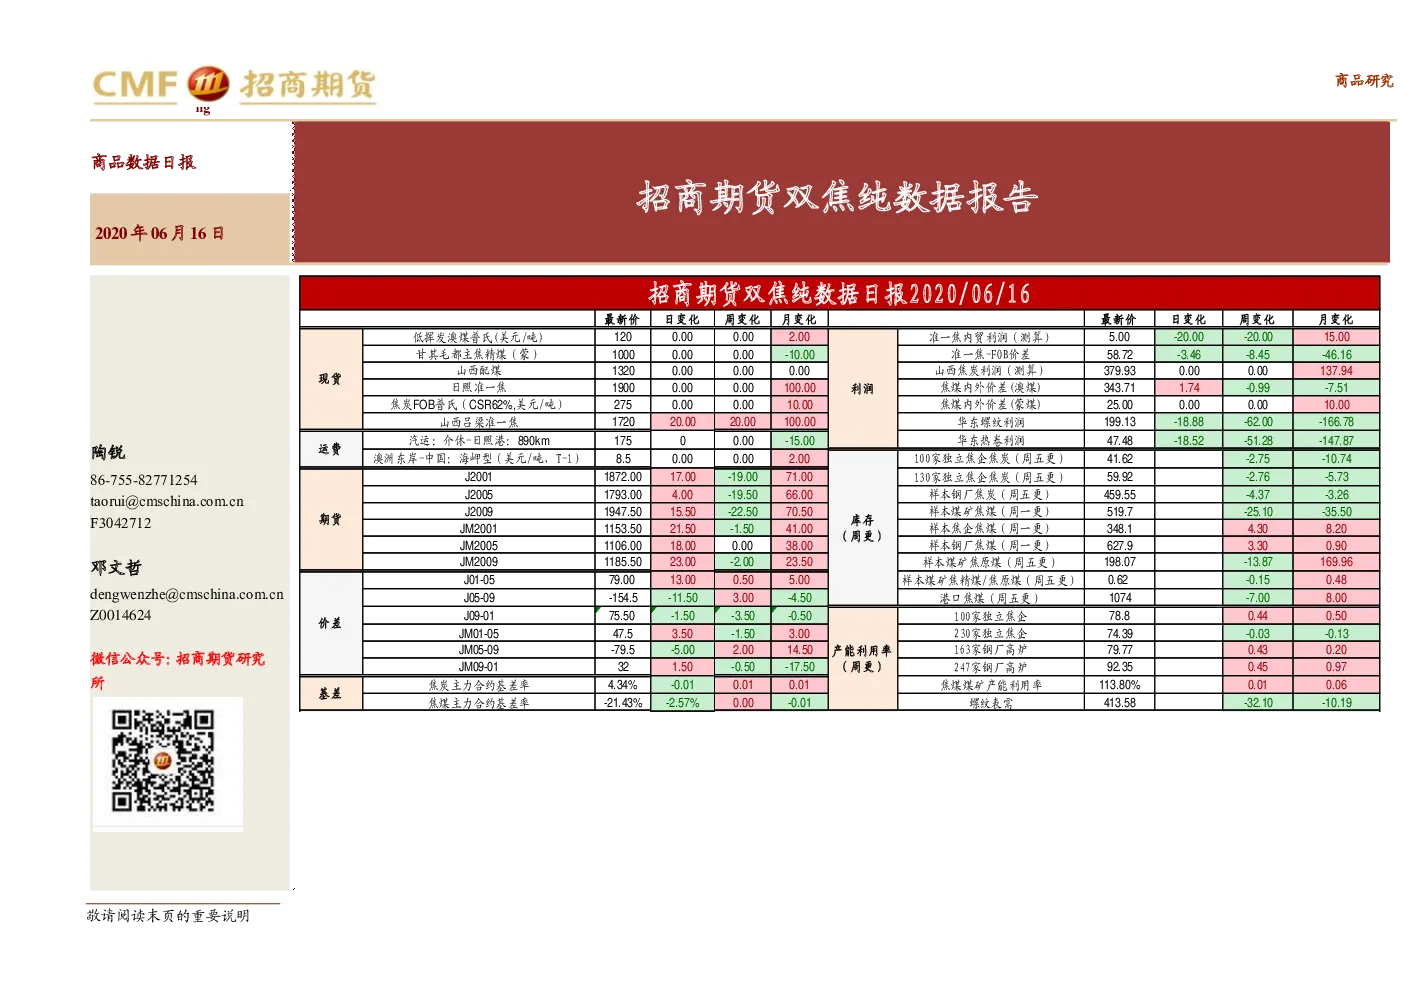The image size is (1403, 992).
Task: Click the basis rate value 4.34%
Action: click(x=623, y=685)
